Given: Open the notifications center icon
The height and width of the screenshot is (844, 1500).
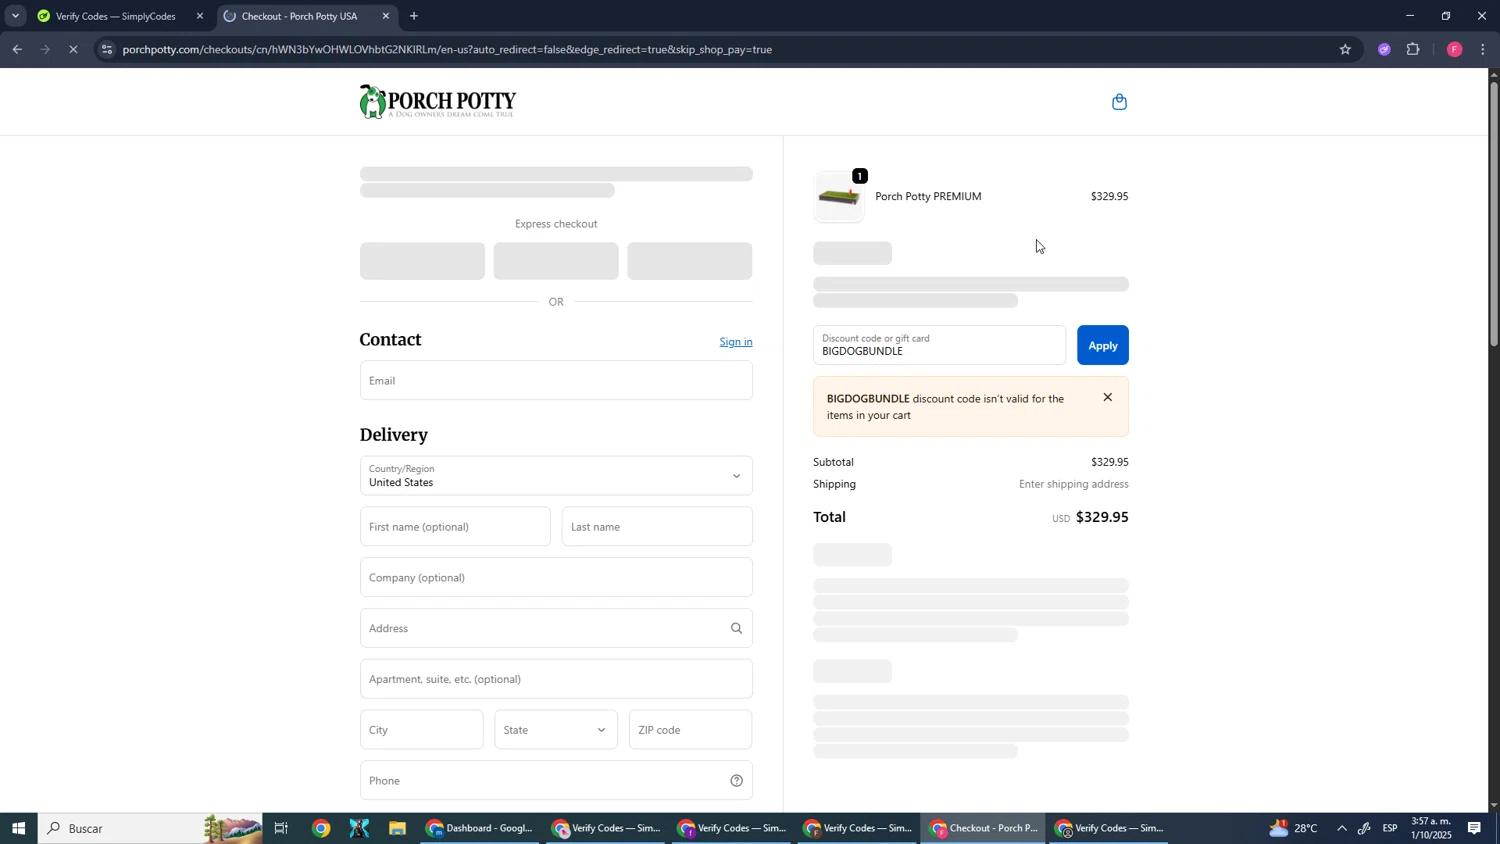Looking at the screenshot, I should coord(1475,829).
